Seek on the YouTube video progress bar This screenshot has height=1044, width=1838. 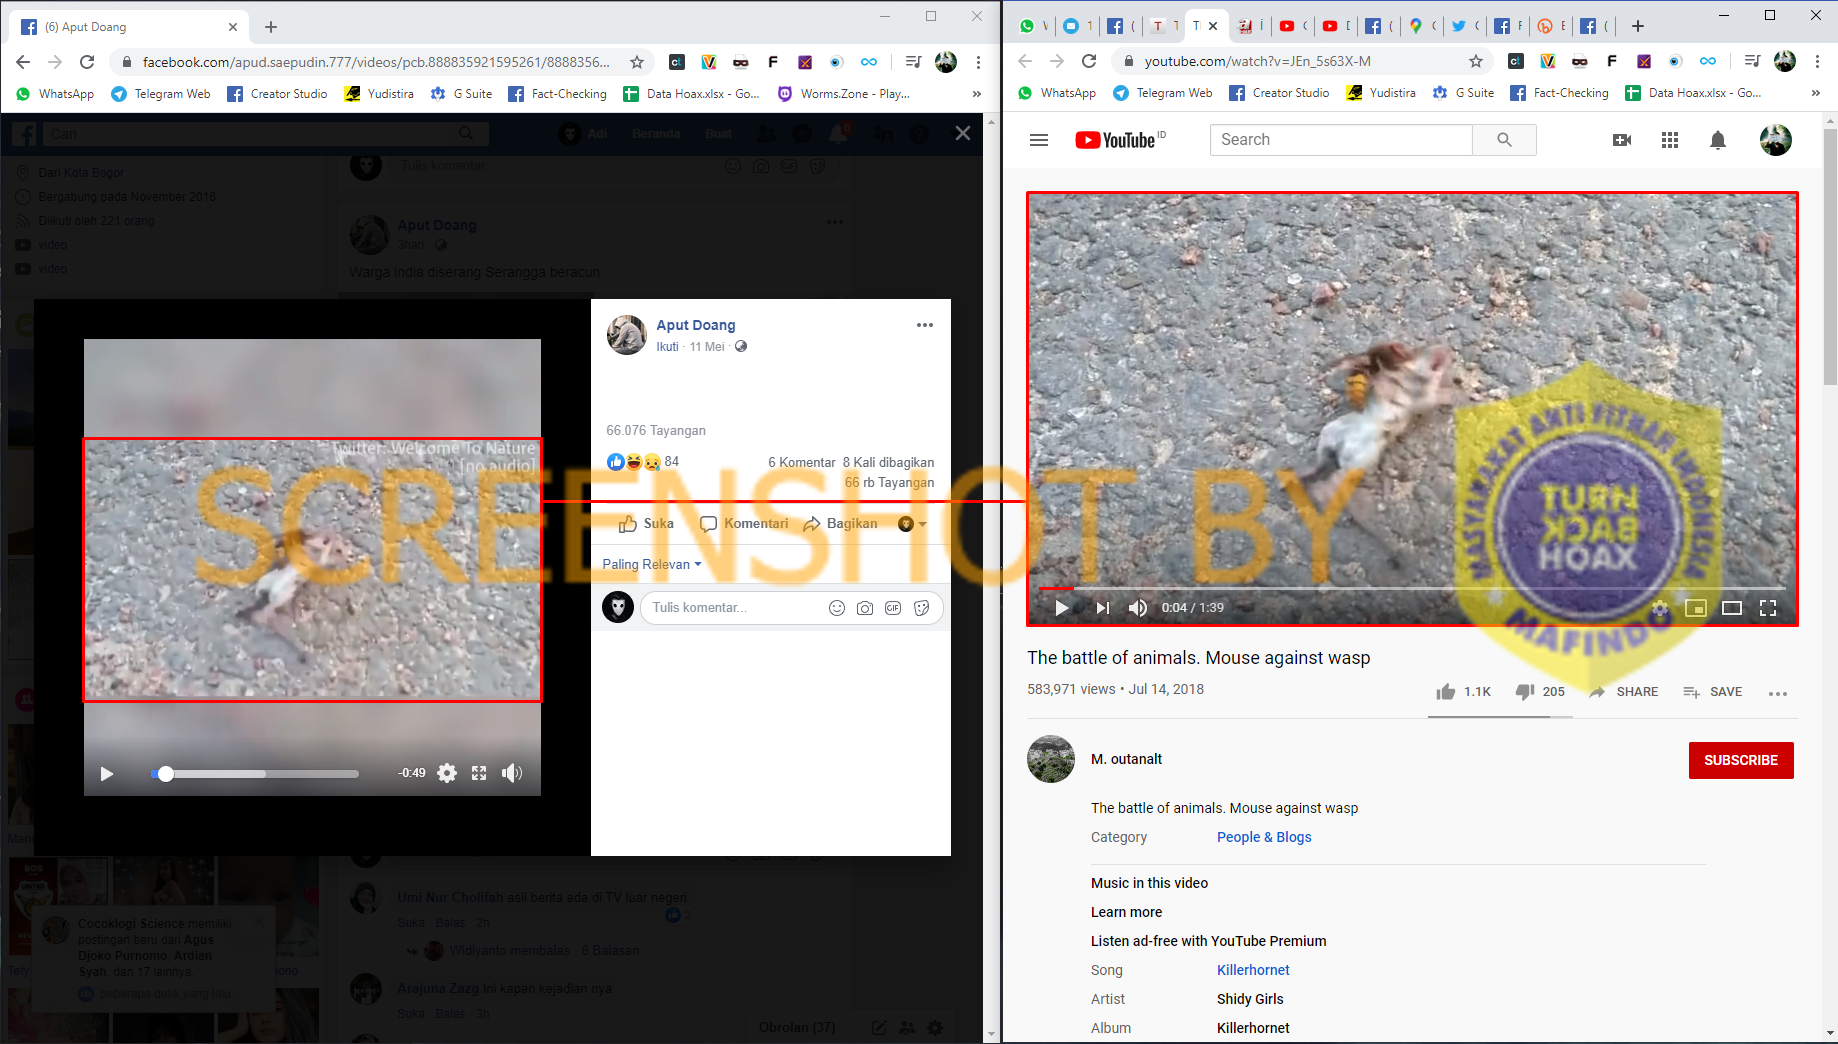pyautogui.click(x=1412, y=588)
